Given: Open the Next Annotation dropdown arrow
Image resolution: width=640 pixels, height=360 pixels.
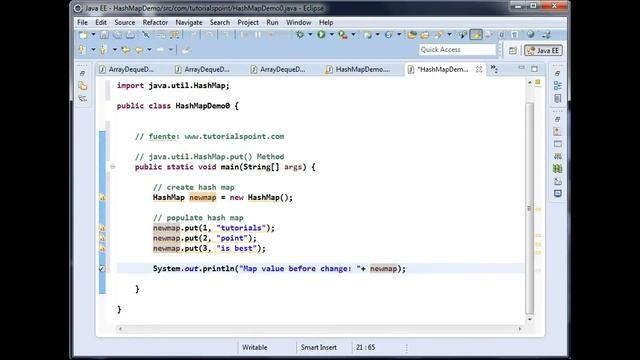Looking at the screenshot, I should (93, 50).
